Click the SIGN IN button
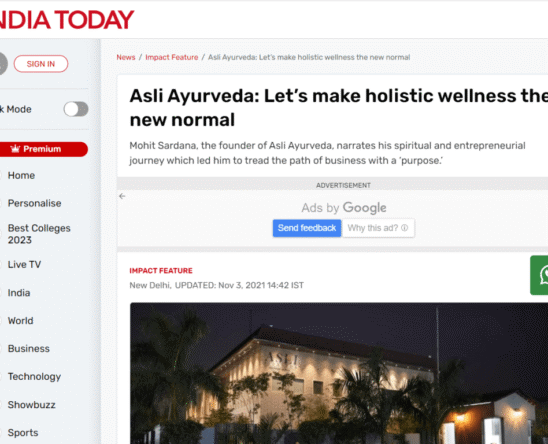Screen dimensions: 548x444 click(x=41, y=64)
